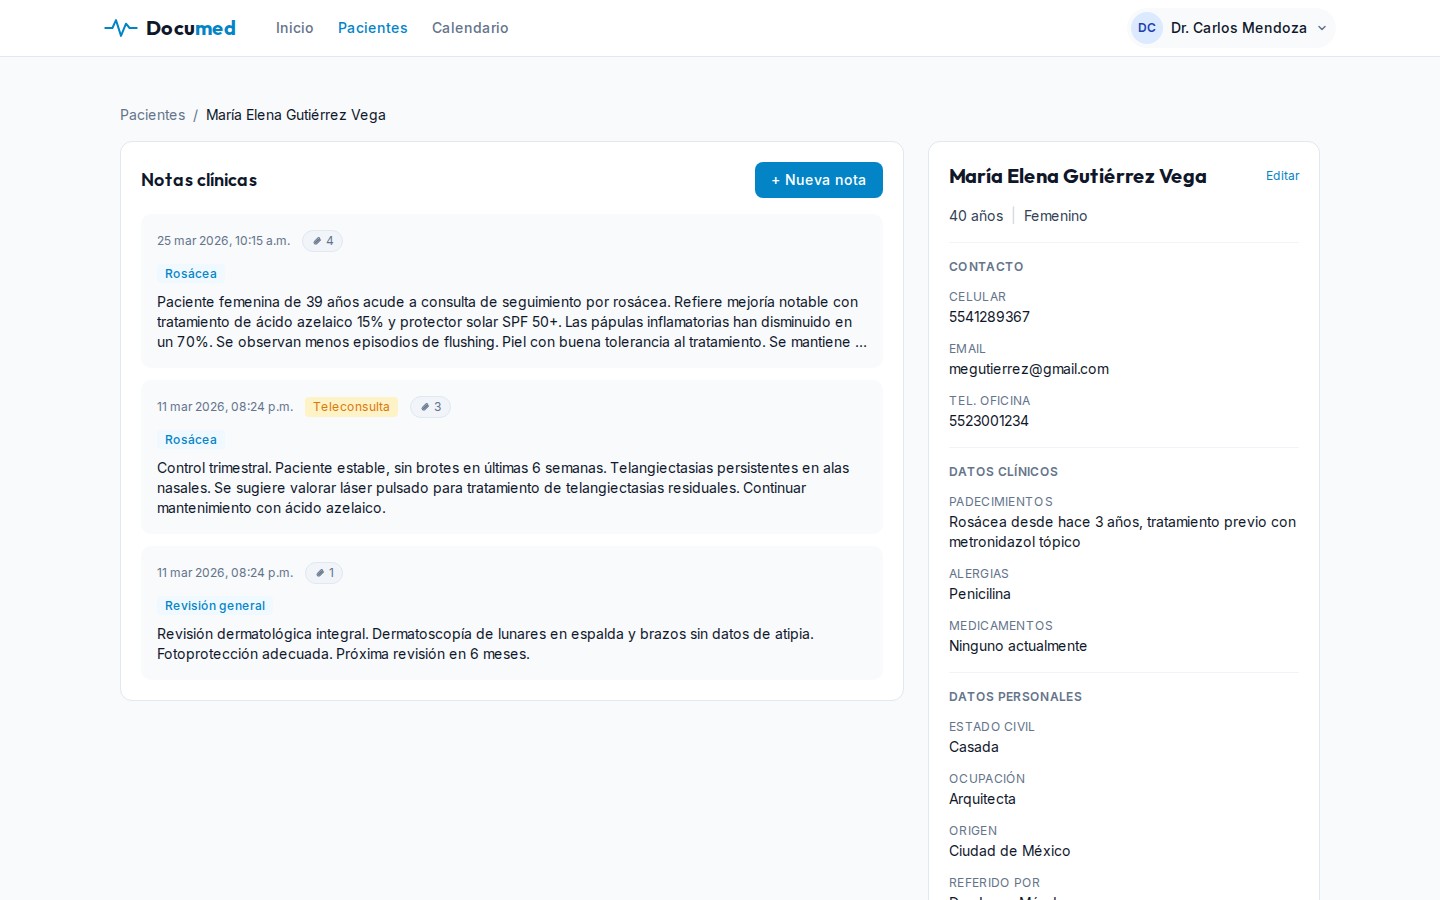Click Editar link on patient card
This screenshot has width=1440, height=900.
1282,176
